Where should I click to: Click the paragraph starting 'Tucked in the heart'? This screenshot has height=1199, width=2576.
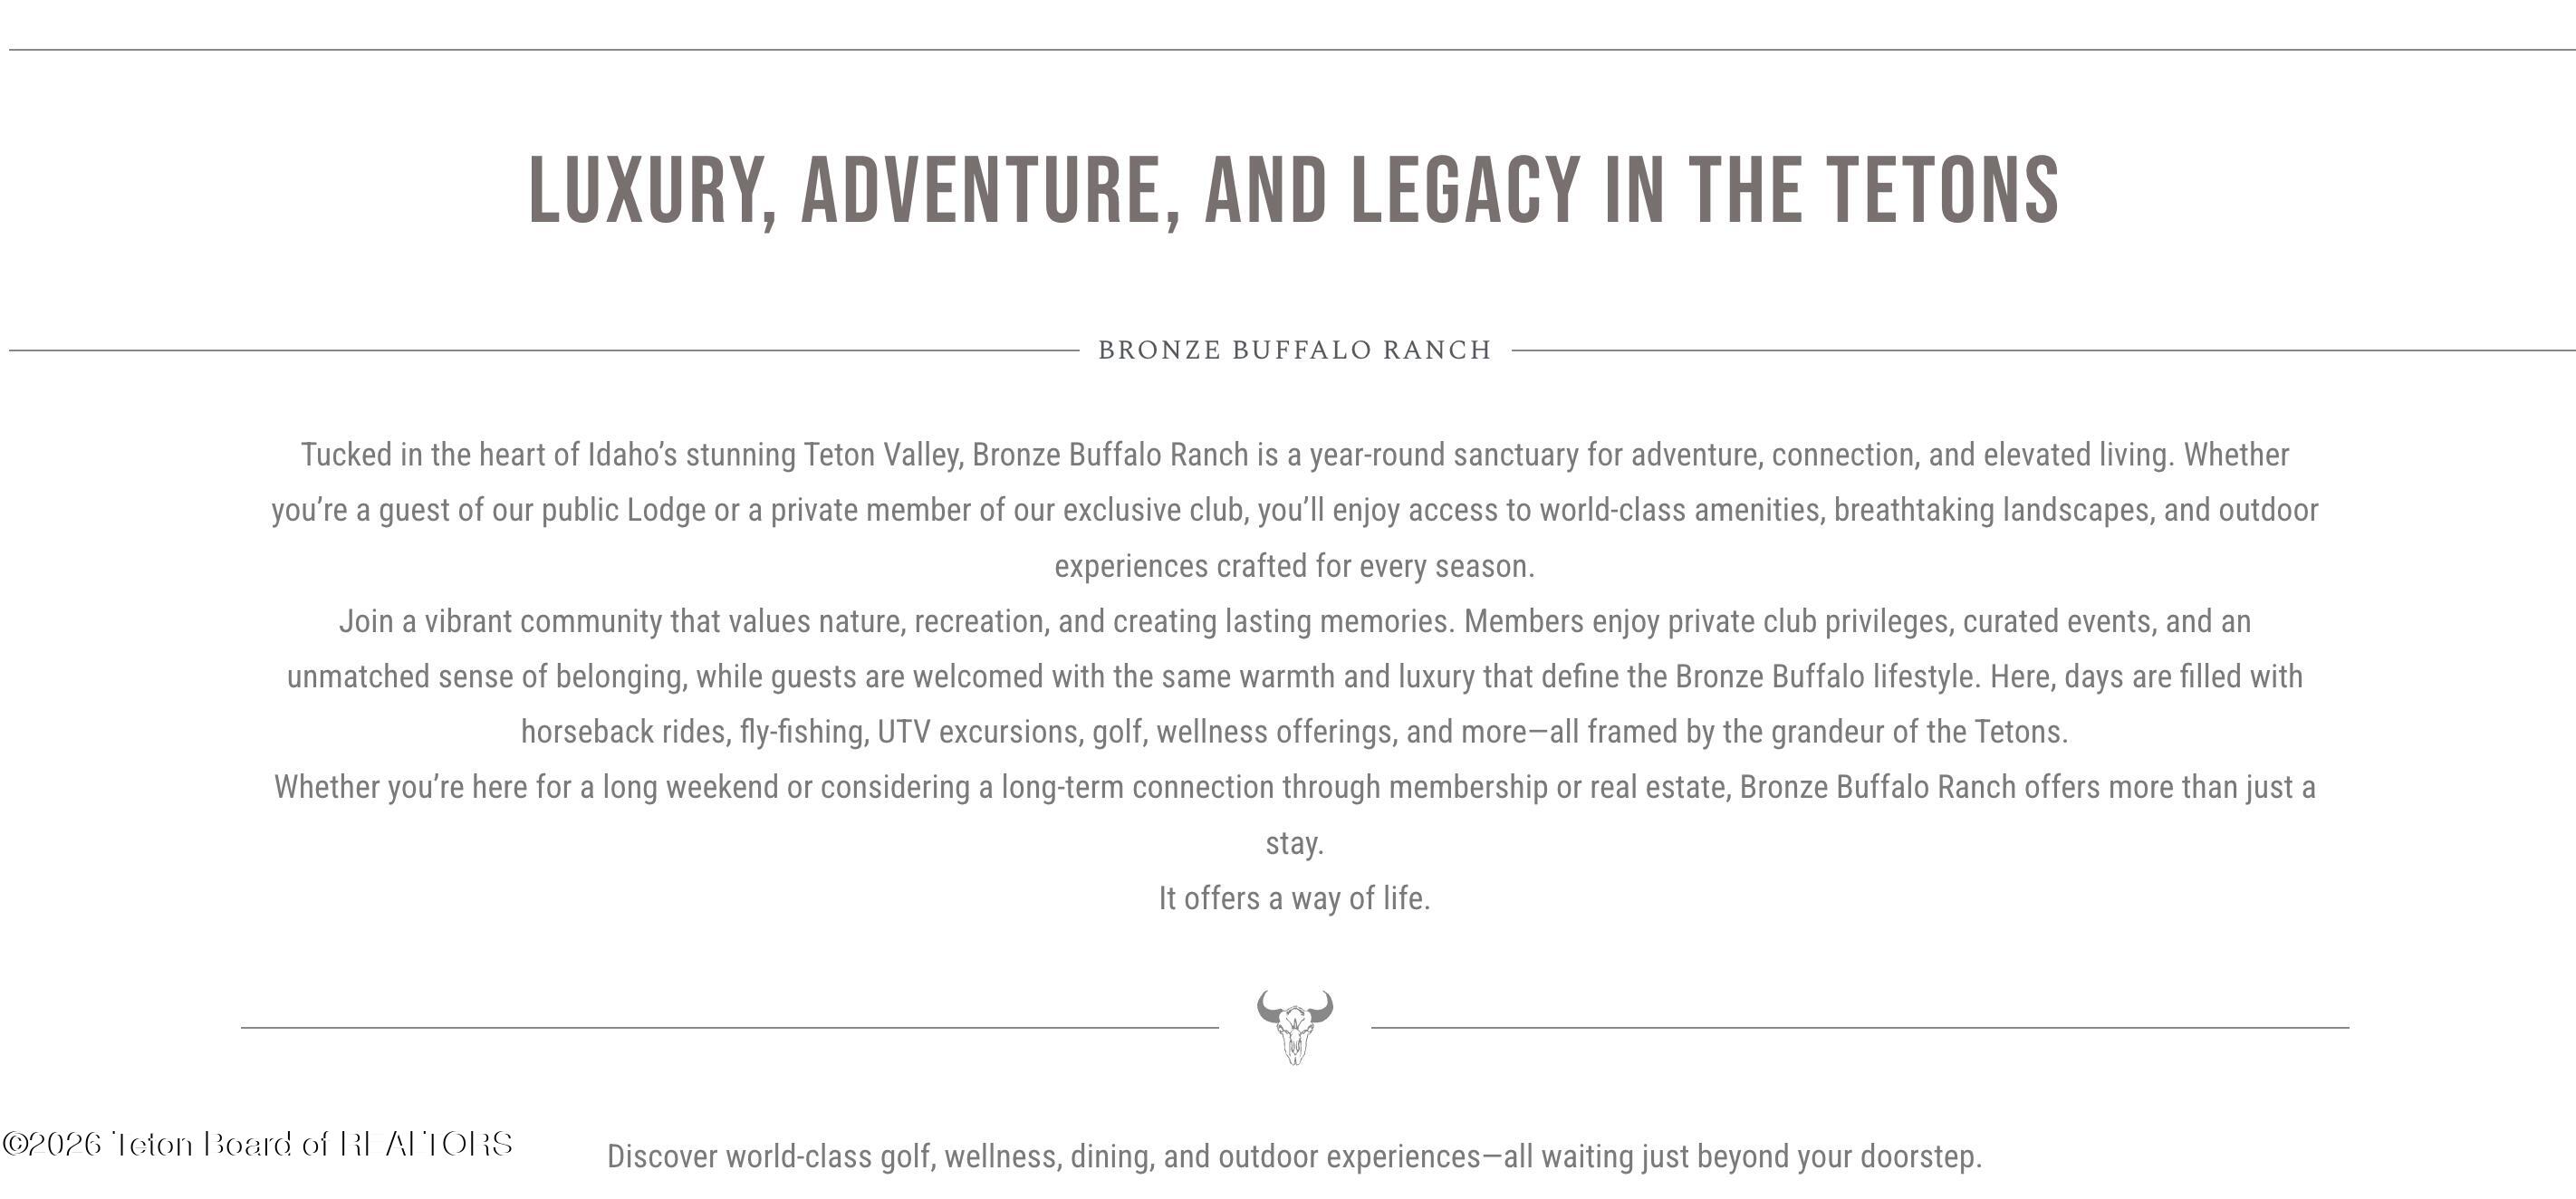coord(1295,510)
